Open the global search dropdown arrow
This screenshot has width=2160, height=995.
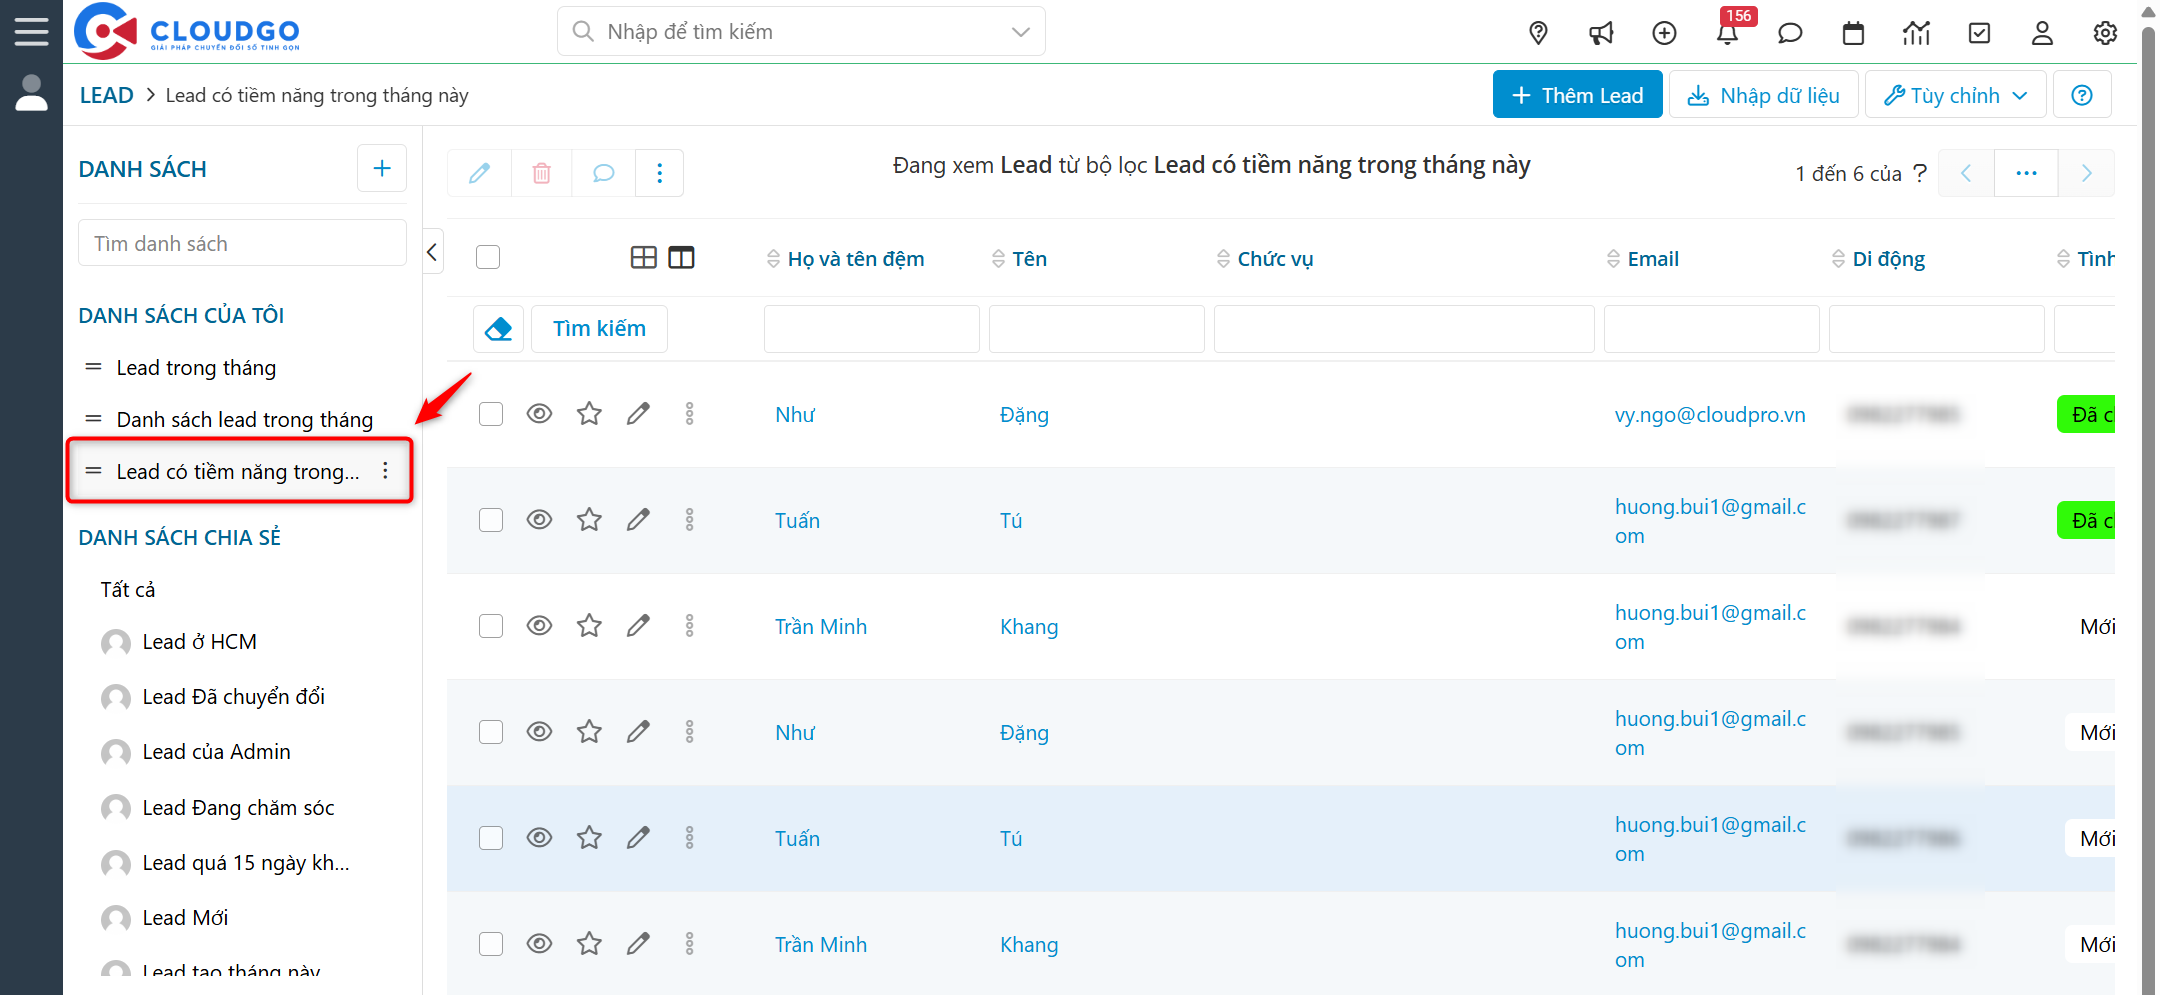[1020, 32]
